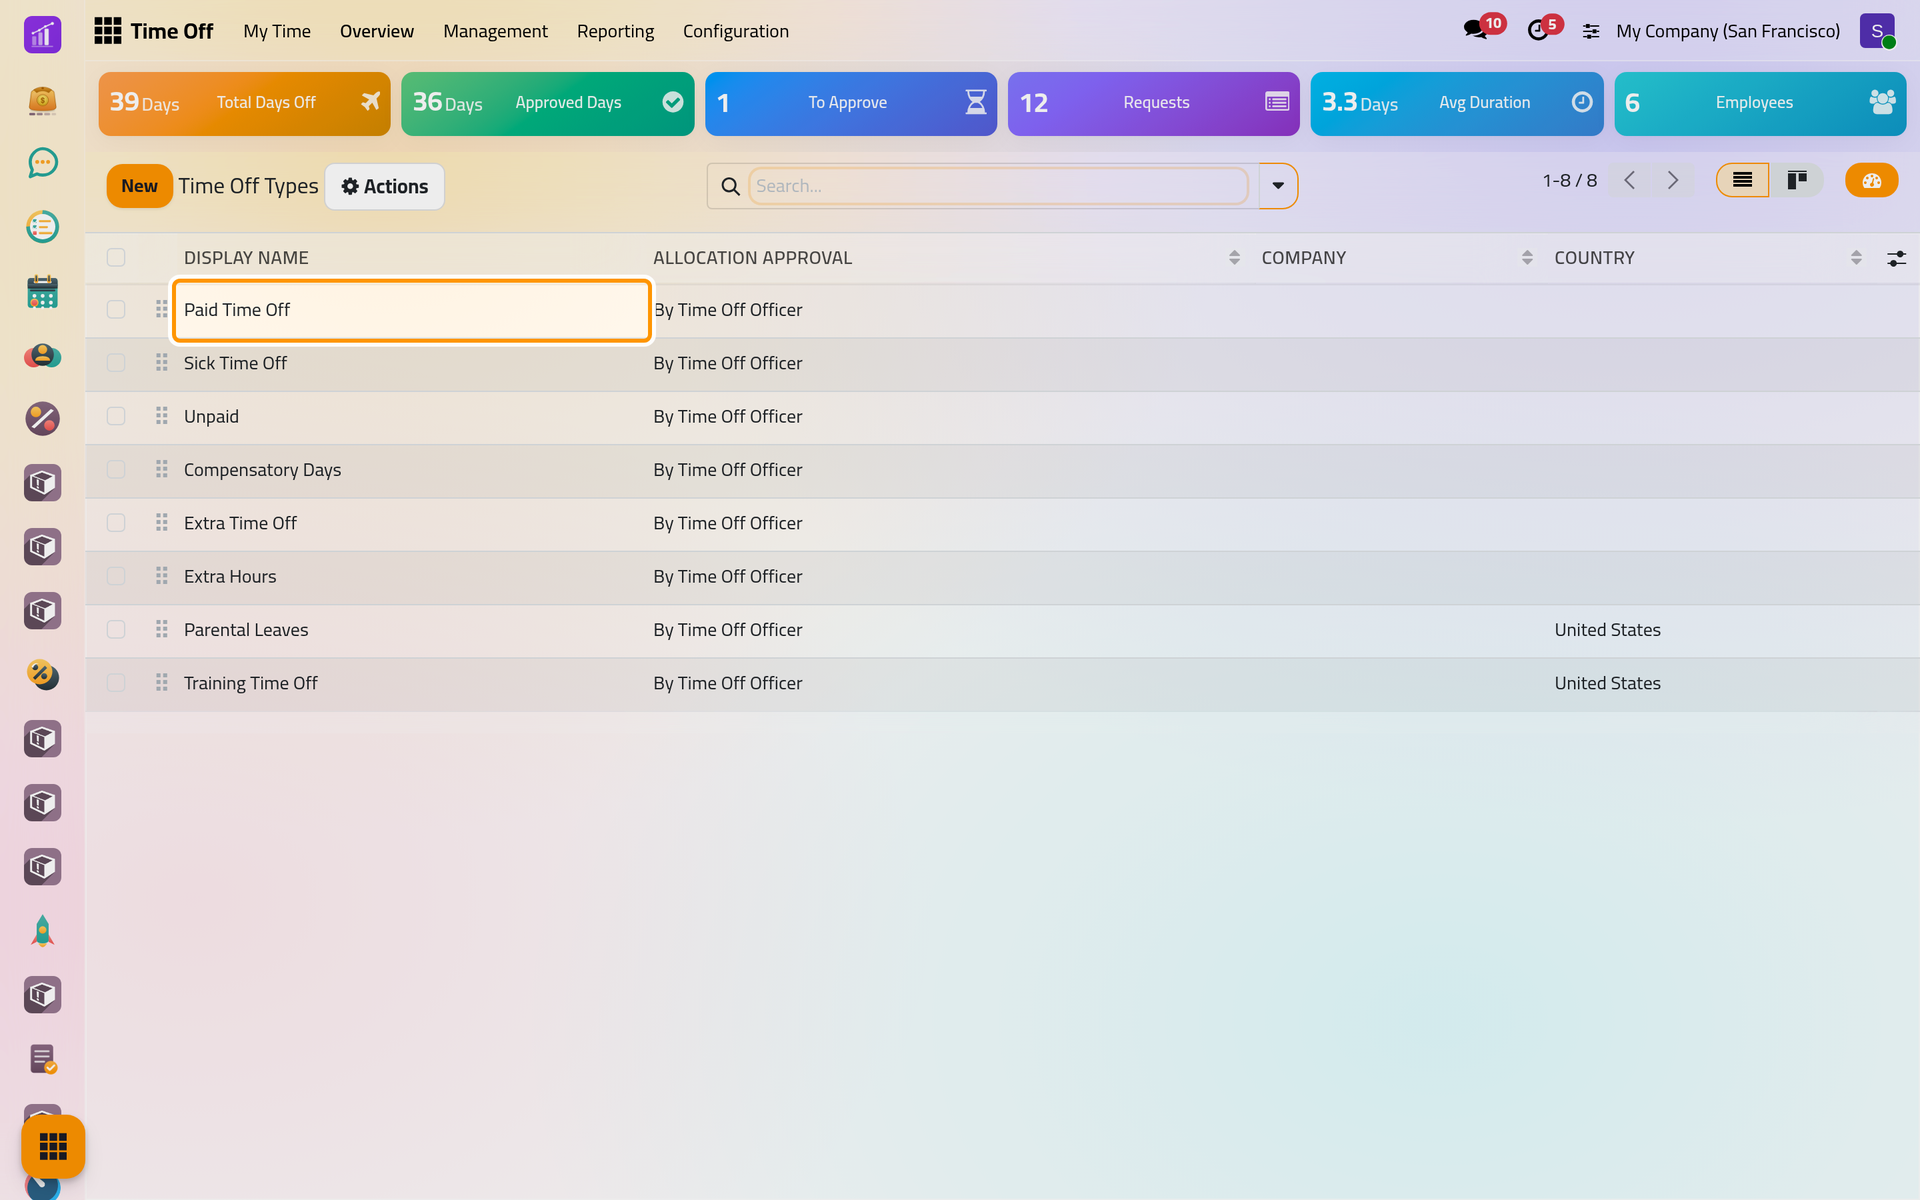This screenshot has width=1920, height=1200.
Task: Focus the Search input field
Action: tap(998, 186)
